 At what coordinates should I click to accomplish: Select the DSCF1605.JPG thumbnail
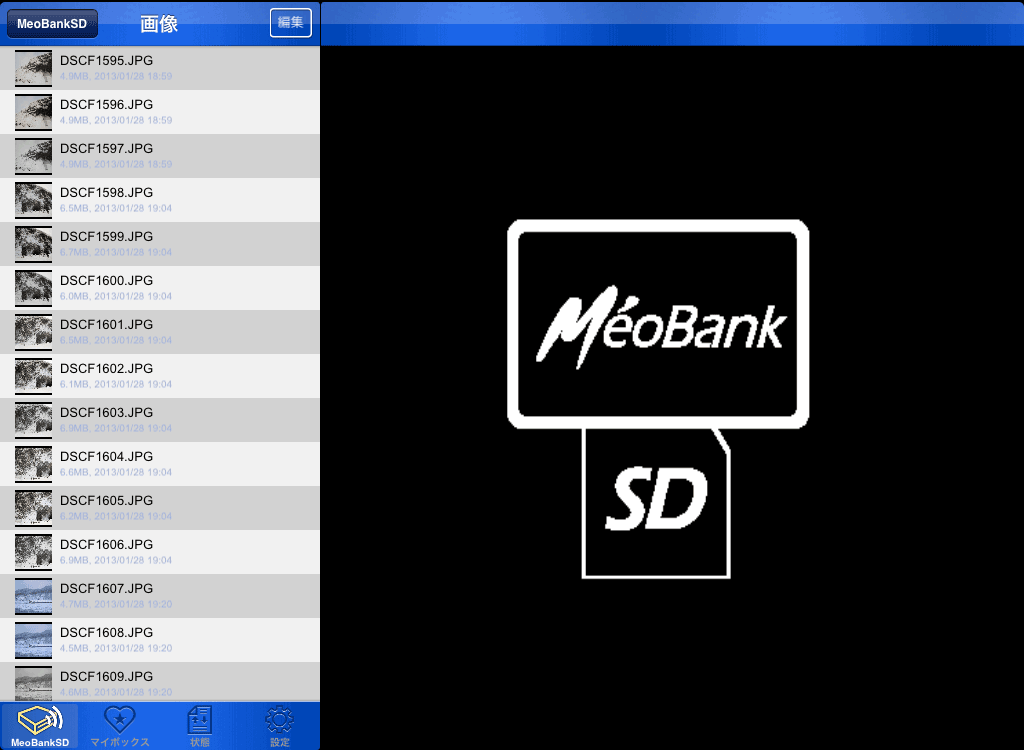point(33,508)
